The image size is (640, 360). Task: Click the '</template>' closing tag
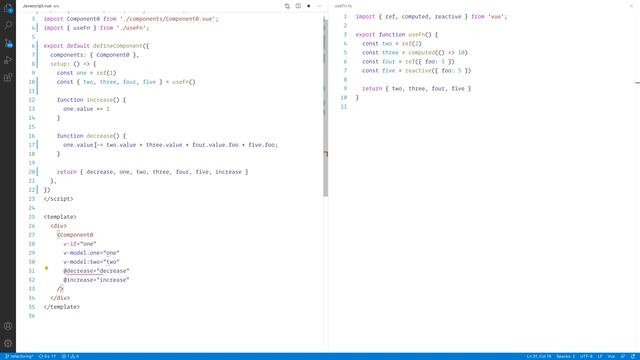(62, 307)
